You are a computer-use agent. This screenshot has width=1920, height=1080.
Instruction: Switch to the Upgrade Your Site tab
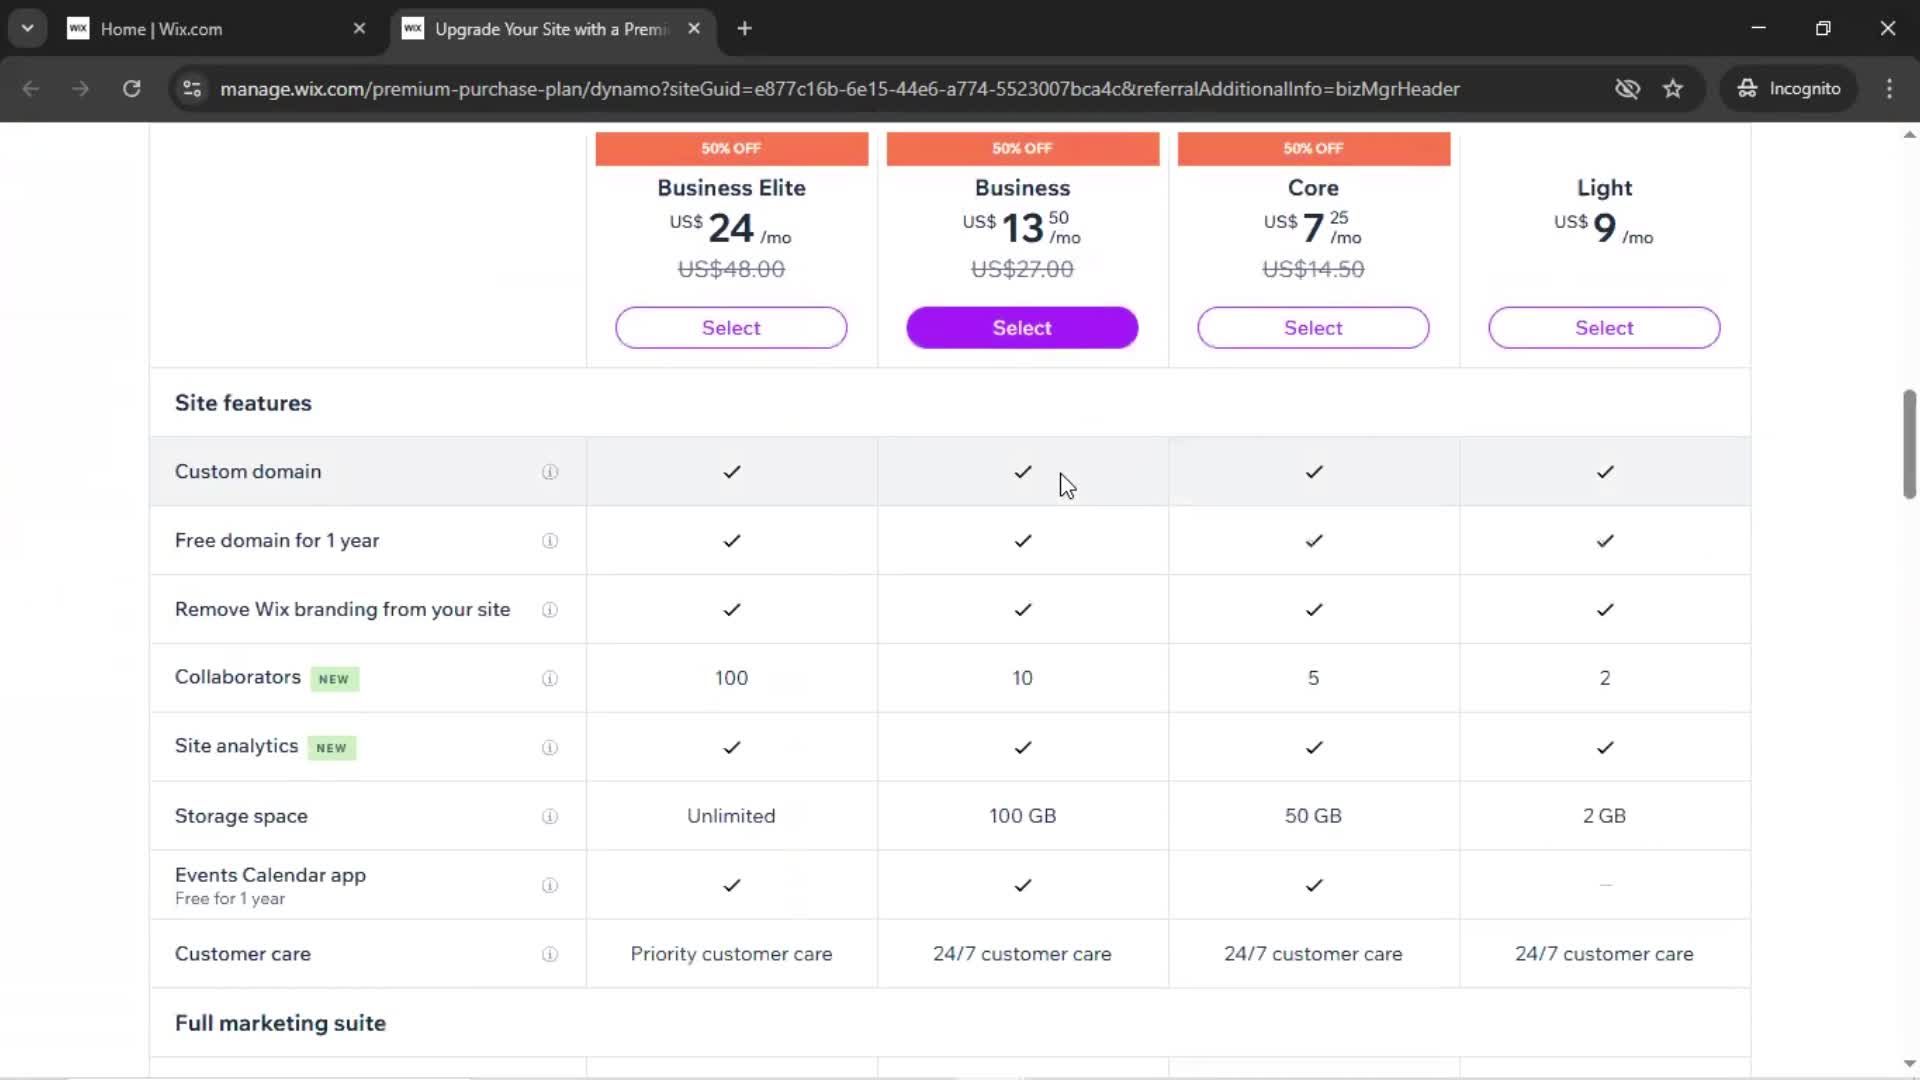(x=553, y=29)
